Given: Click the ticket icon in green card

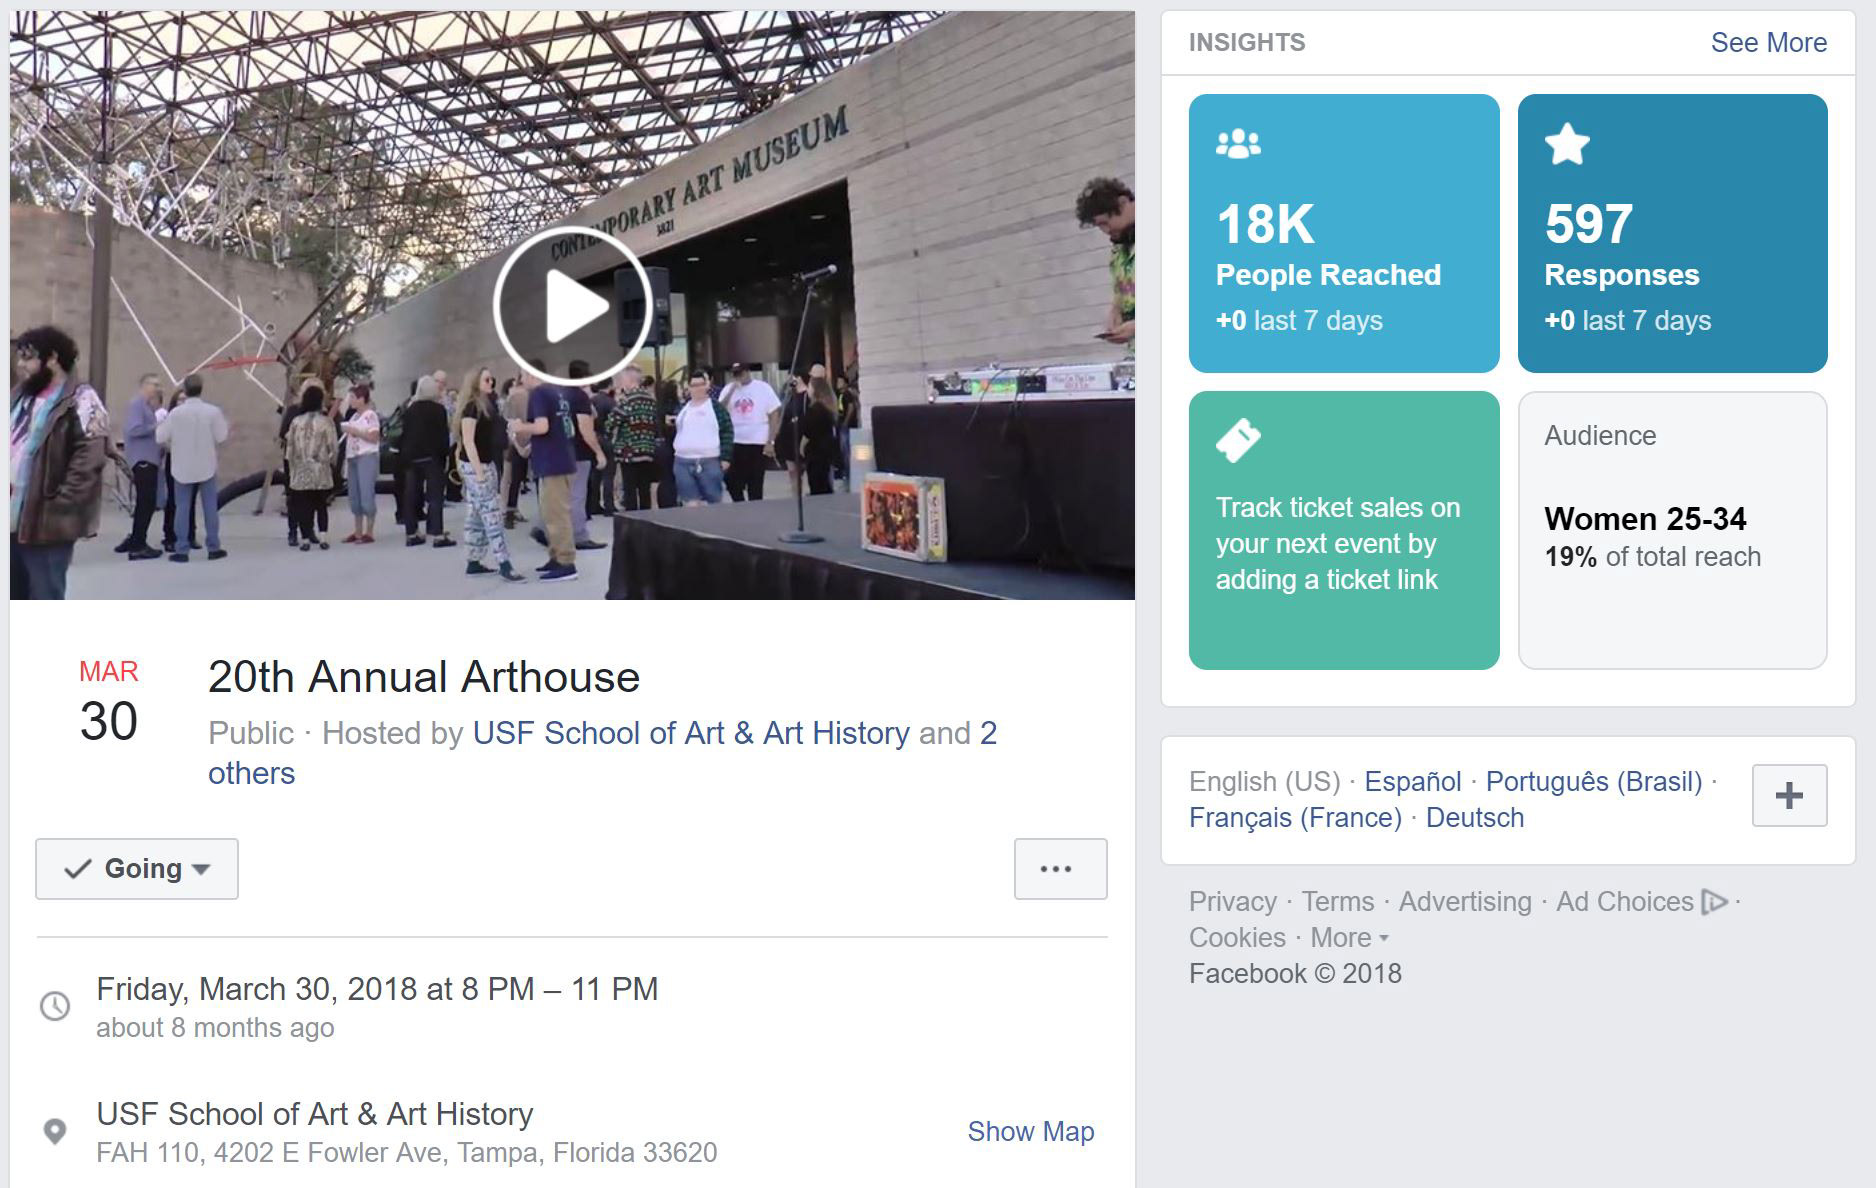Looking at the screenshot, I should click(x=1238, y=440).
